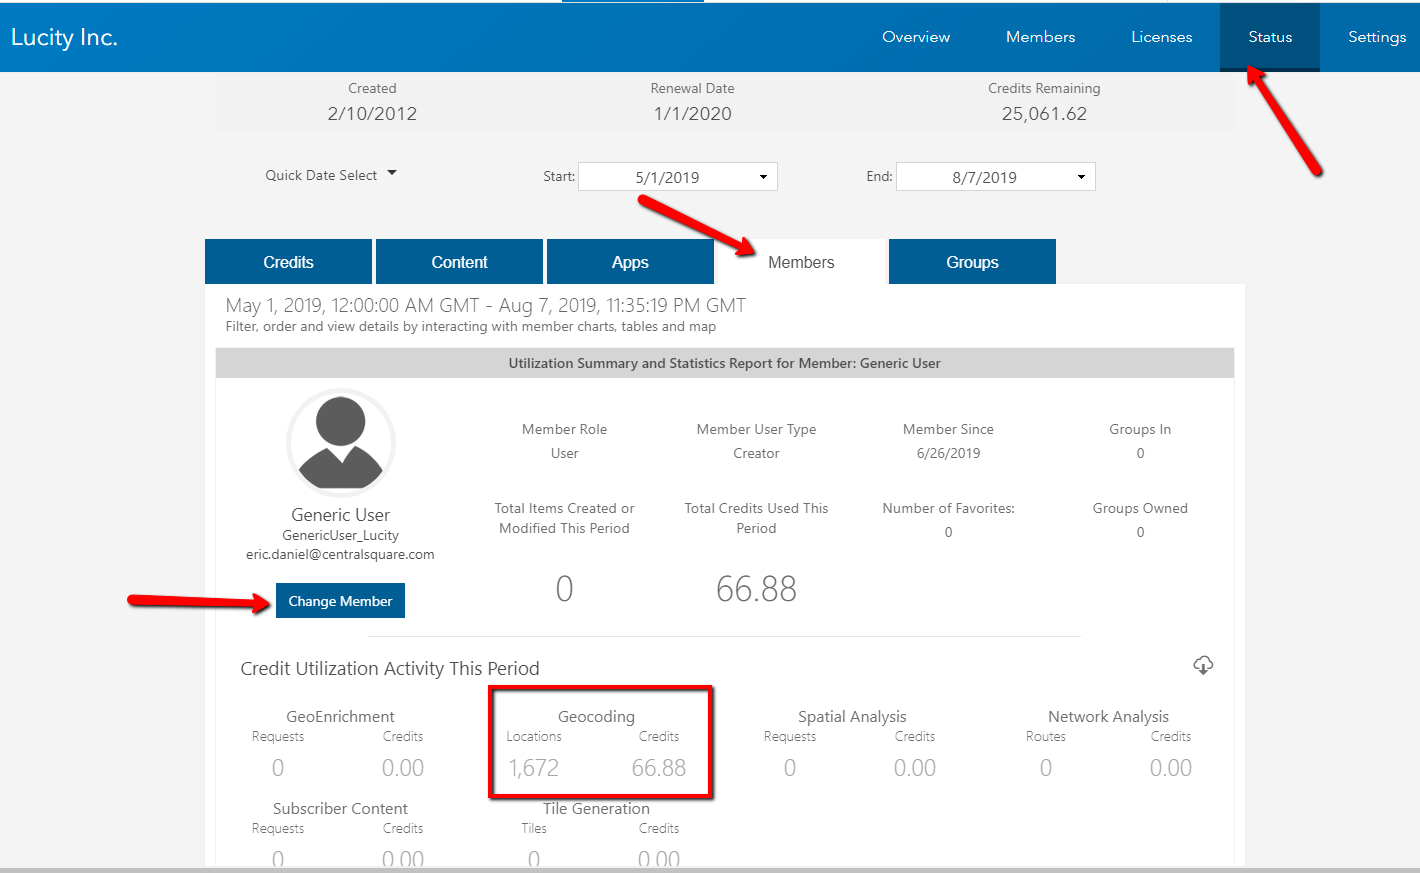The width and height of the screenshot is (1420, 873).
Task: Expand the Quick Date Select dropdown
Action: tap(331, 175)
